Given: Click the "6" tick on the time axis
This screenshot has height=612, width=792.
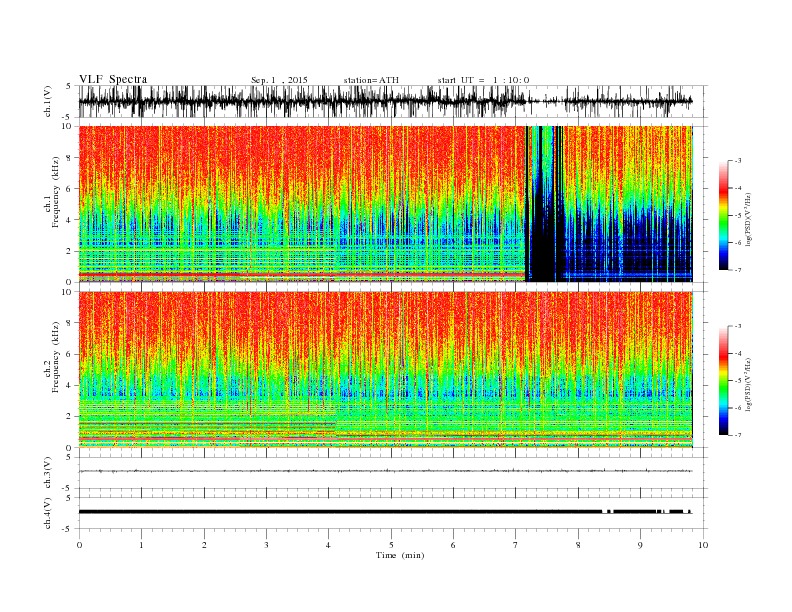Looking at the screenshot, I should (453, 545).
